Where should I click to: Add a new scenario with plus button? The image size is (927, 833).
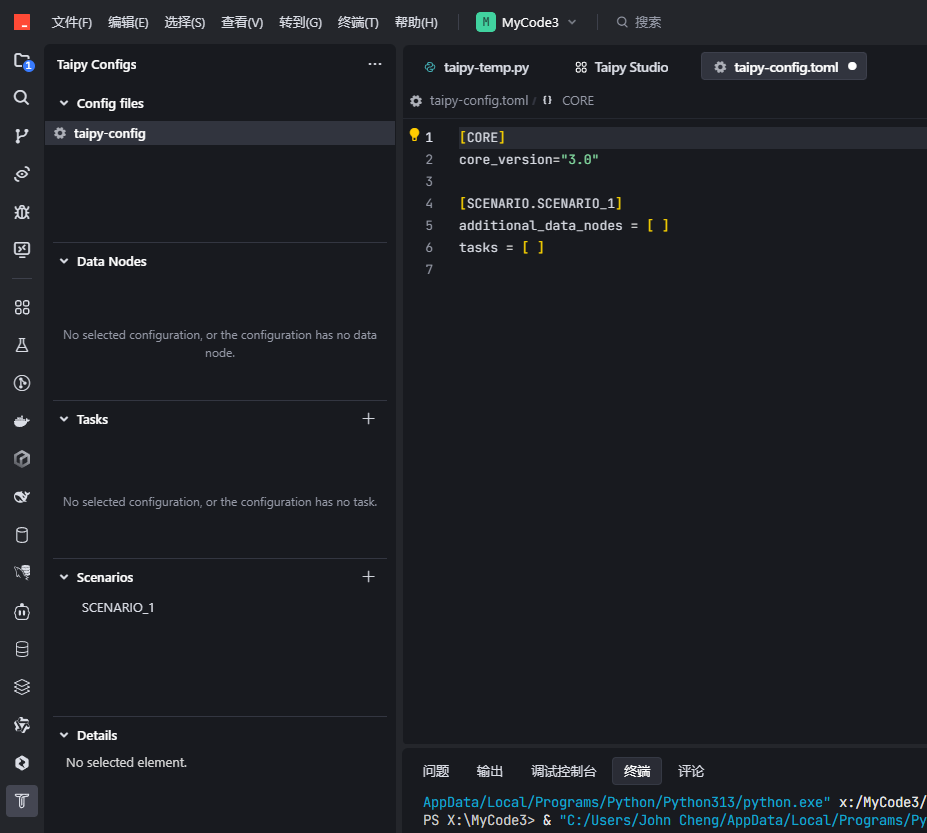(368, 577)
